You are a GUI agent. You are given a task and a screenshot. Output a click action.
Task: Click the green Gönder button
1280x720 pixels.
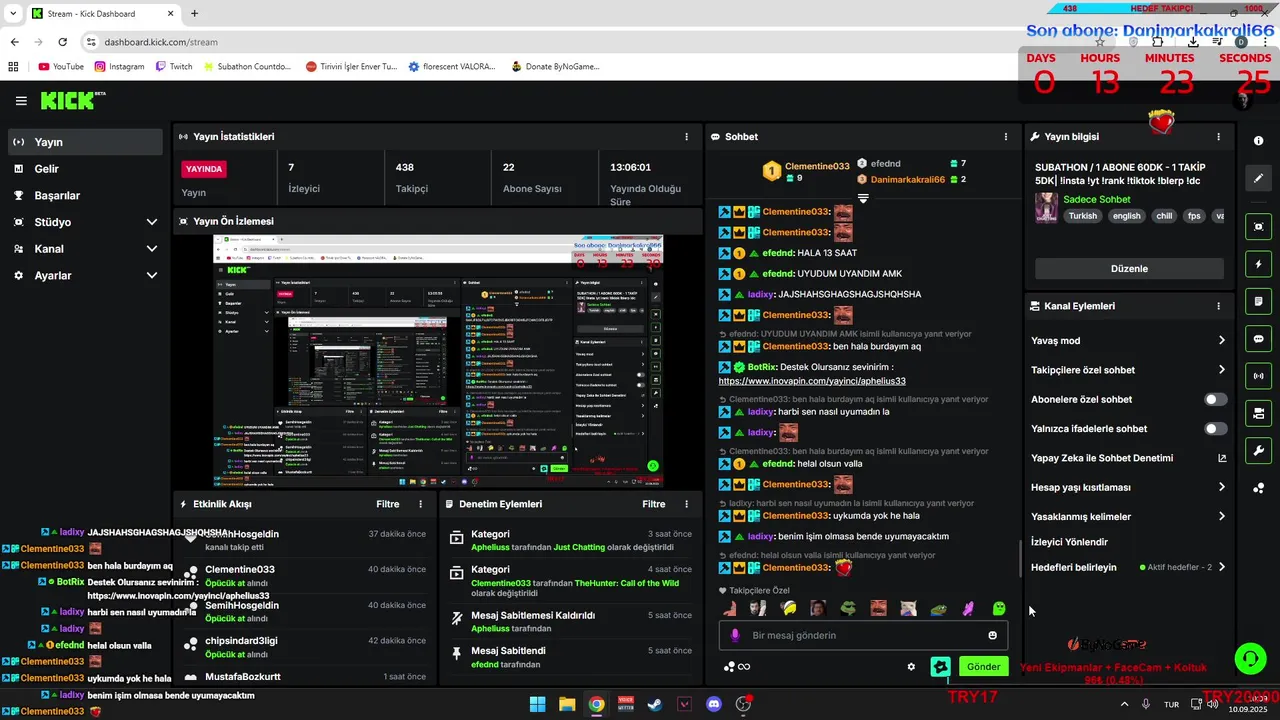[x=983, y=667]
